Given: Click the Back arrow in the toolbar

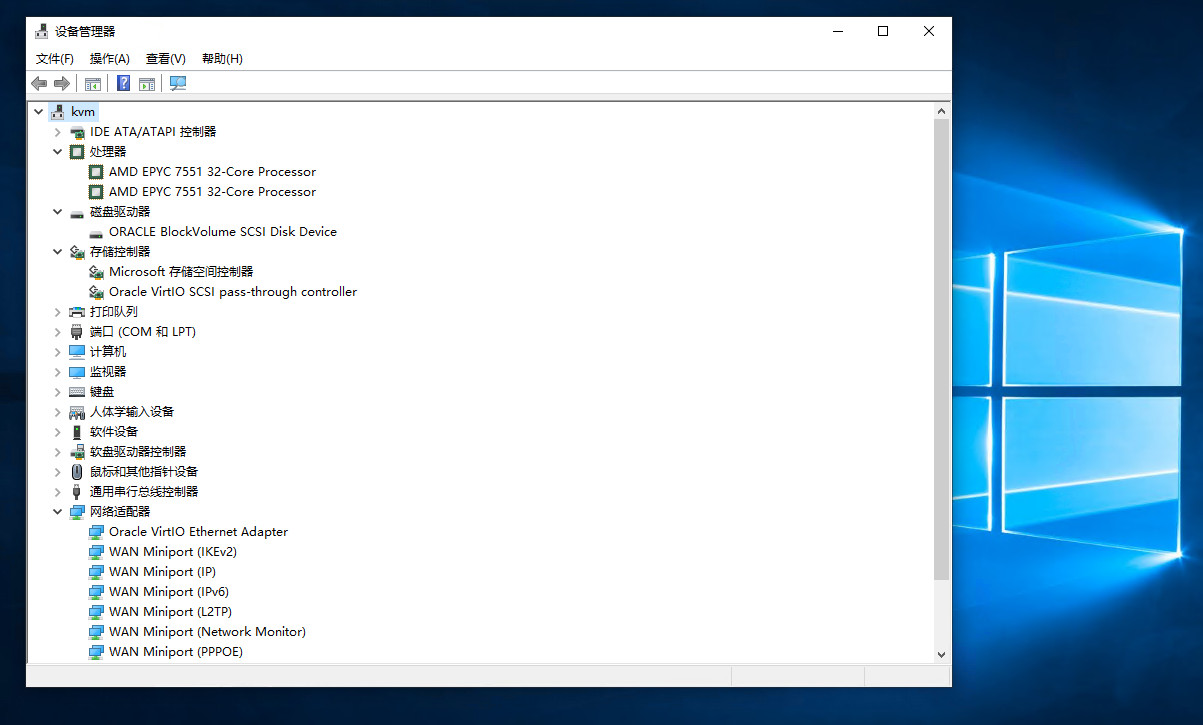Looking at the screenshot, I should click(39, 84).
